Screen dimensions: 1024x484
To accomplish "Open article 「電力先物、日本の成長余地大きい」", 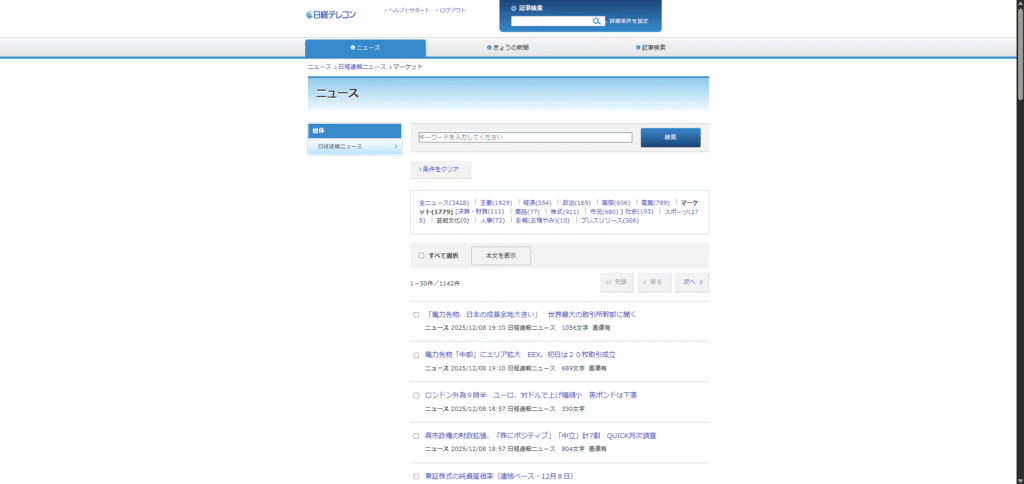I will (530, 314).
